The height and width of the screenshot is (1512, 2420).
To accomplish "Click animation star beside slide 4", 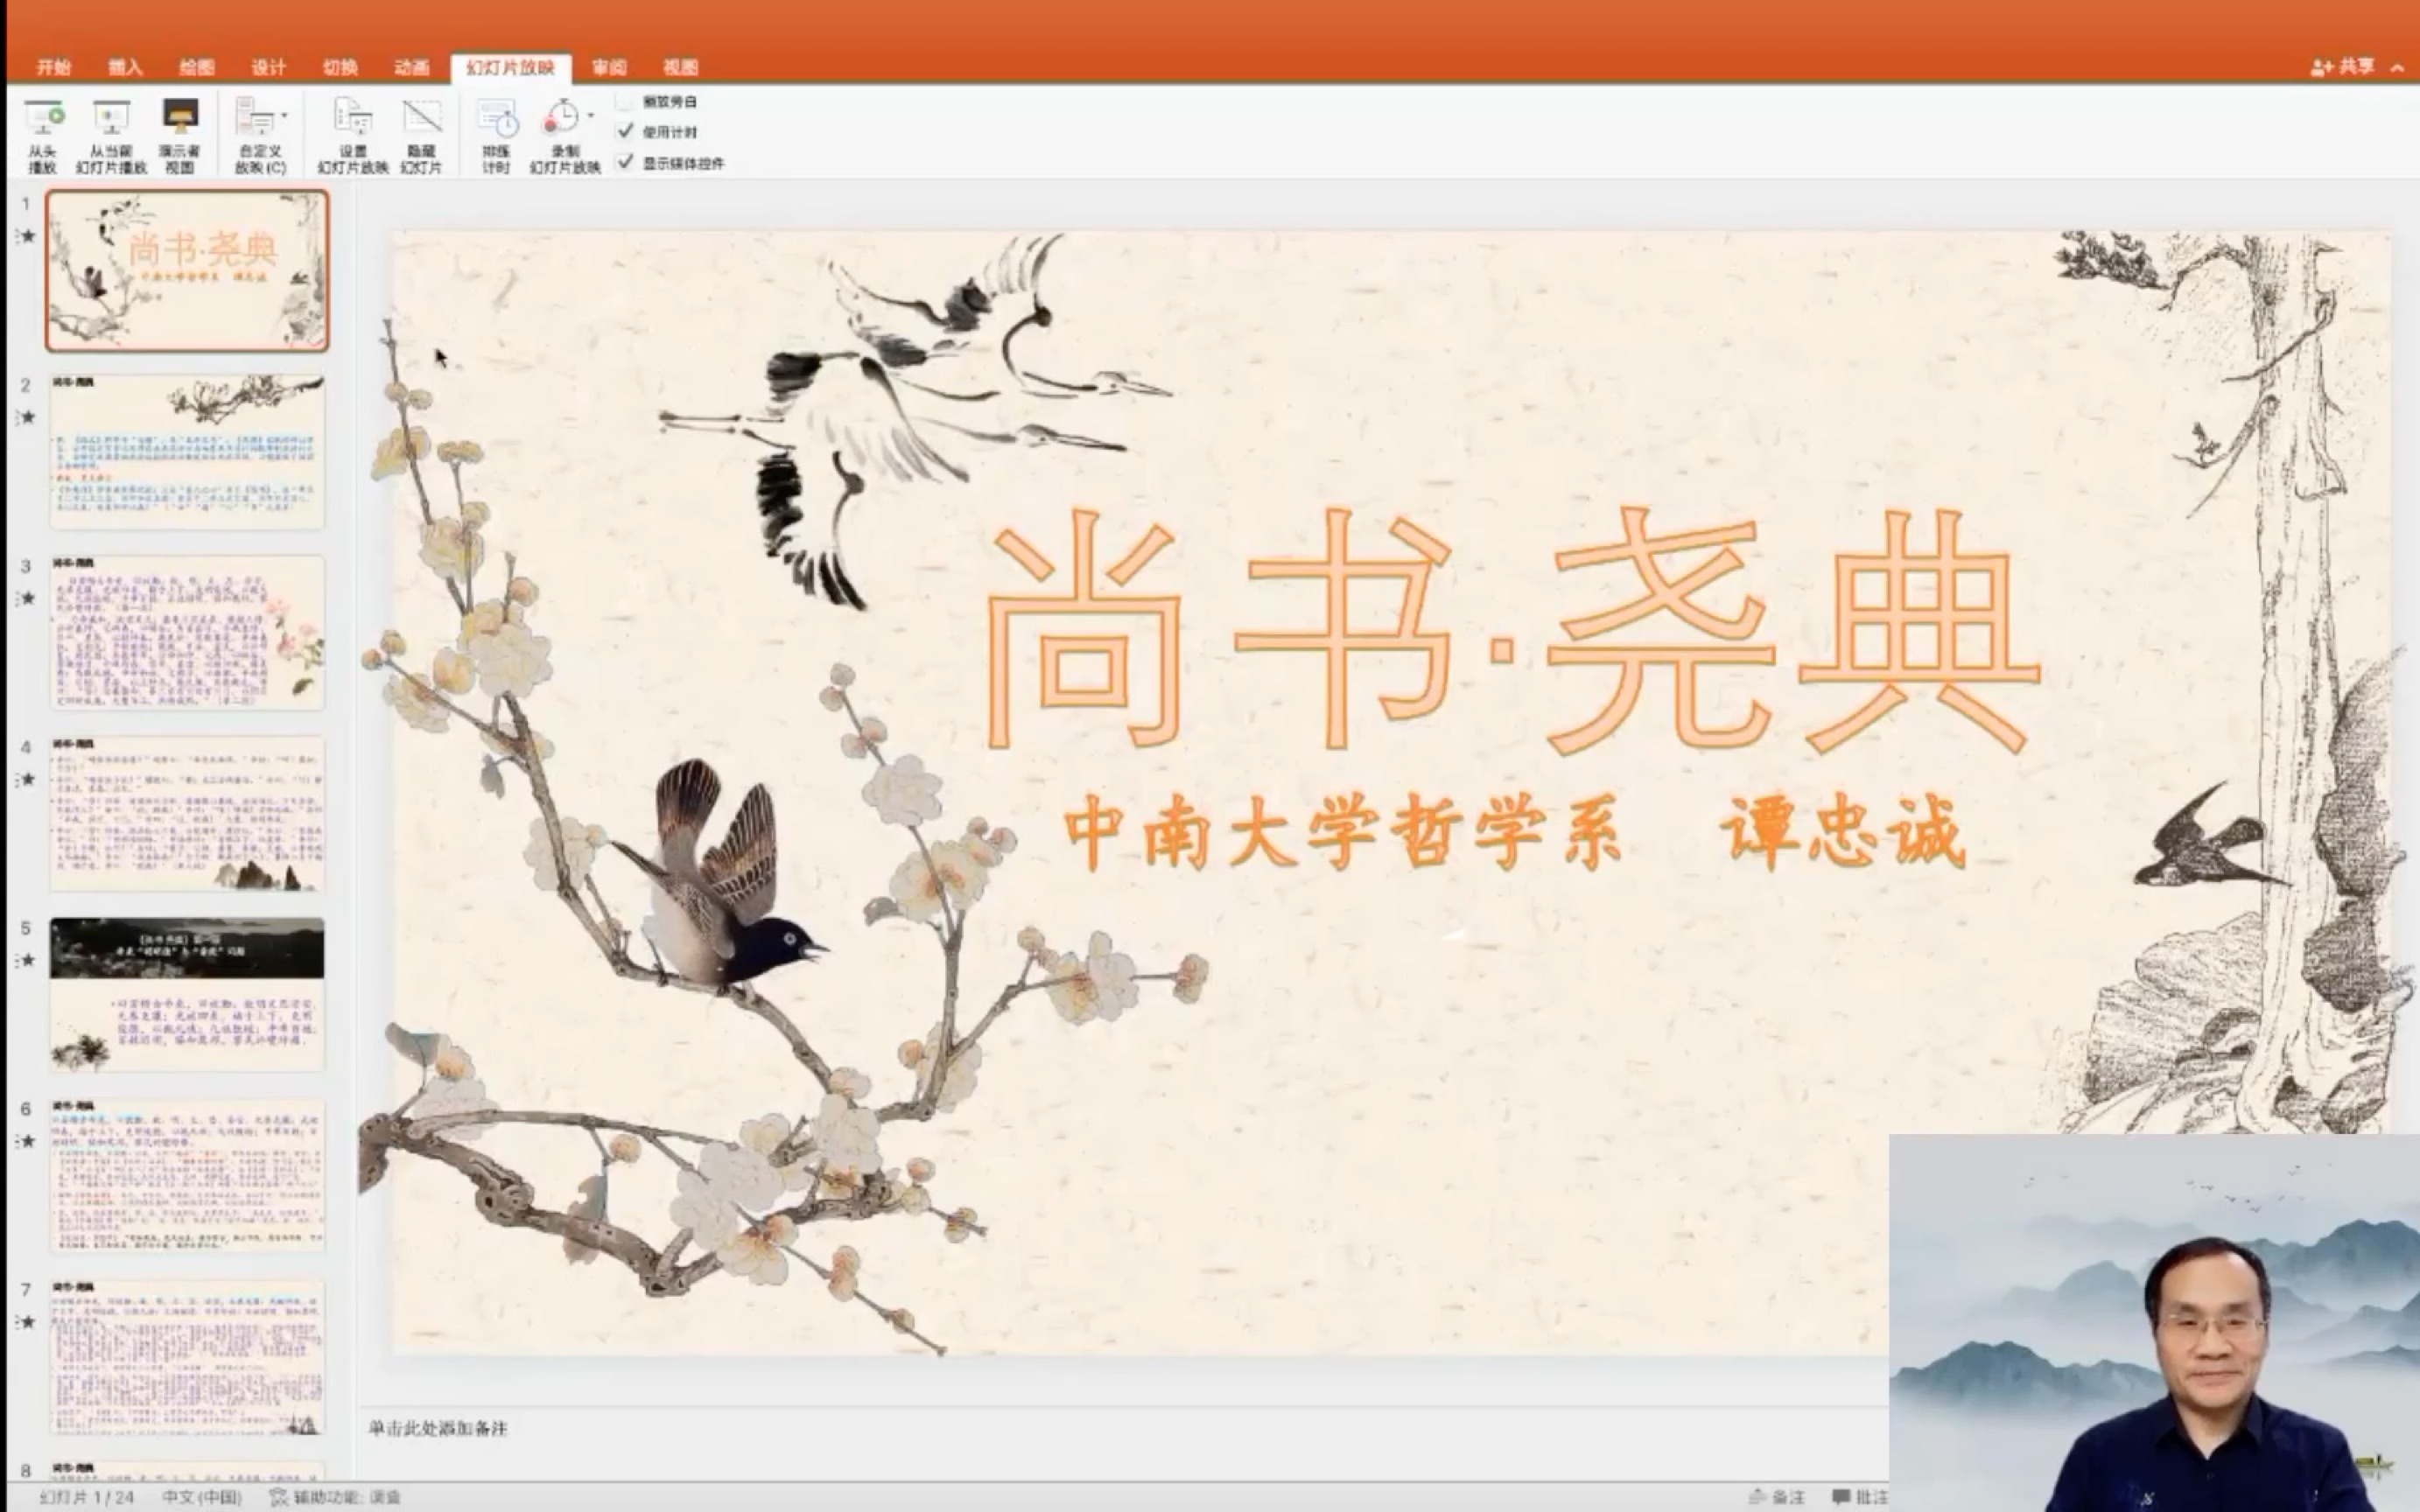I will point(28,779).
